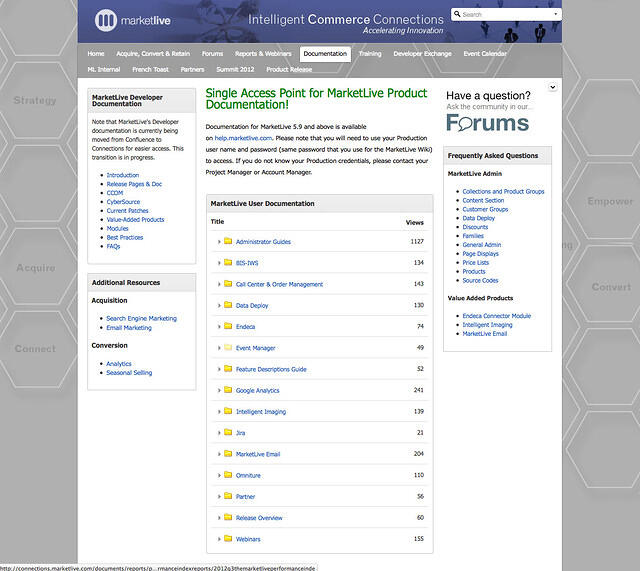Open the Summit 2012 tab
Image resolution: width=640 pixels, height=571 pixels.
(x=235, y=69)
